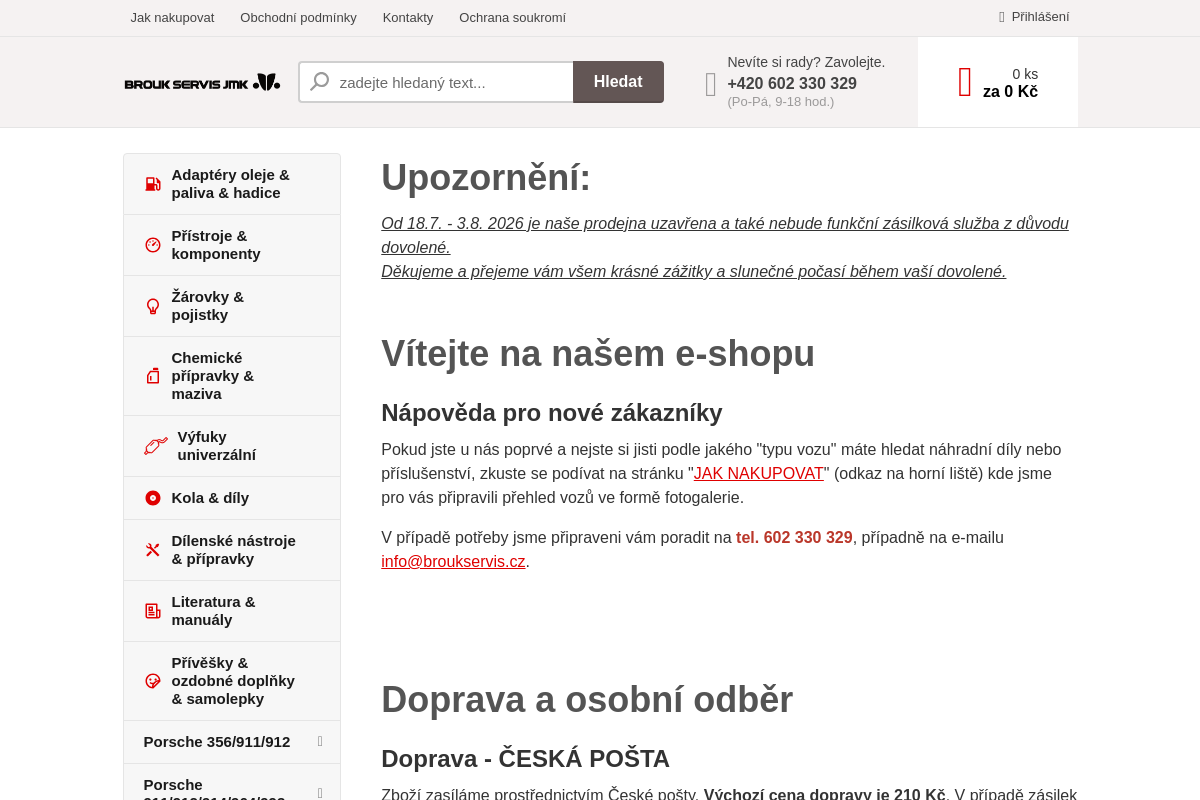Click the exhaust pipe icon beside Výfuky univerzální
Screen dimensions: 1200x800
click(156, 446)
